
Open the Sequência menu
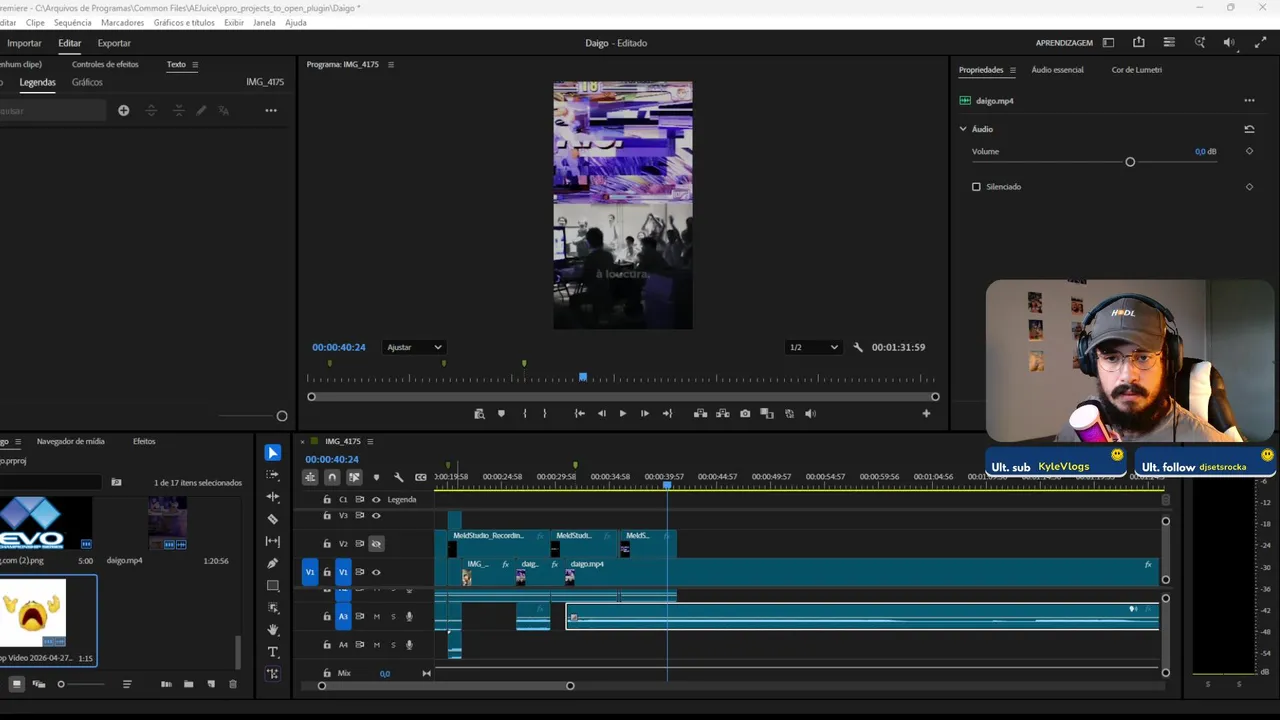tap(72, 22)
